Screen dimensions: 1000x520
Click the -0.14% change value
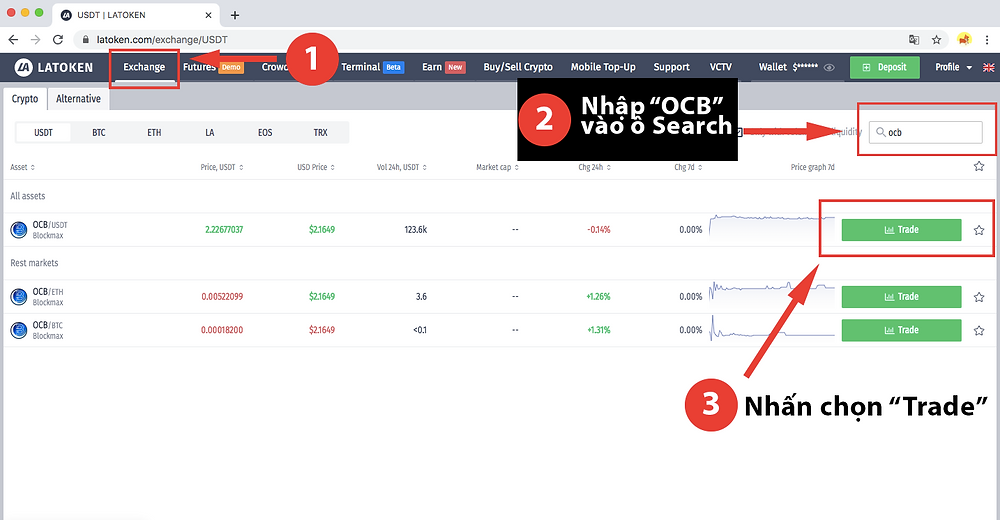(598, 230)
